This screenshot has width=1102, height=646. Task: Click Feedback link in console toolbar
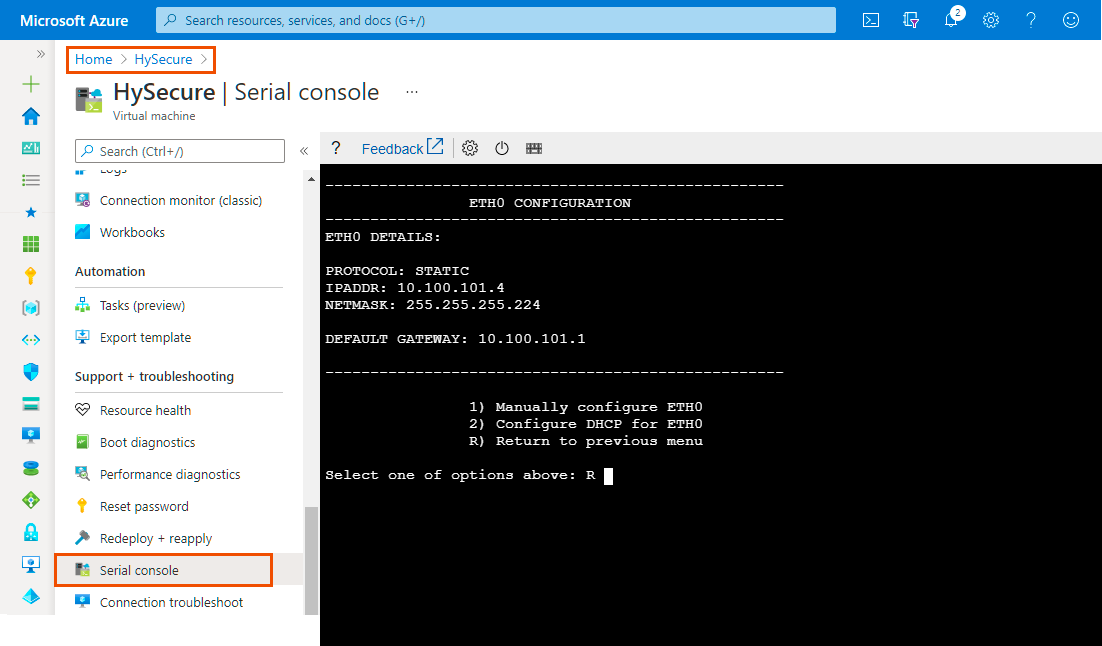[402, 148]
